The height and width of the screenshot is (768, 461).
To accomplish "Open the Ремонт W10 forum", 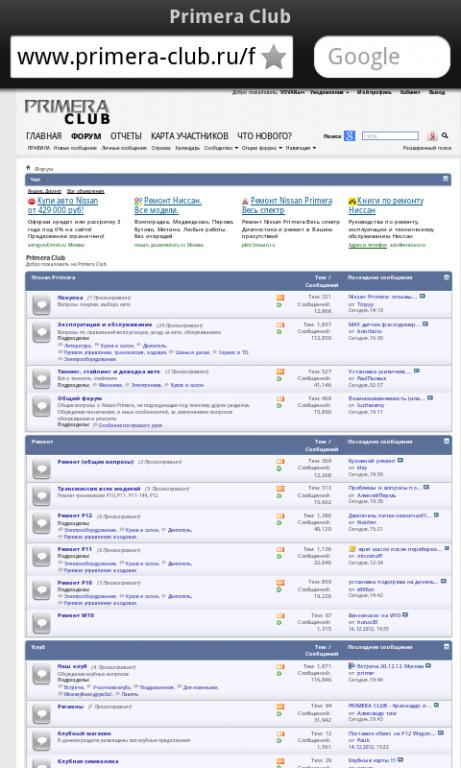I will pos(75,616).
